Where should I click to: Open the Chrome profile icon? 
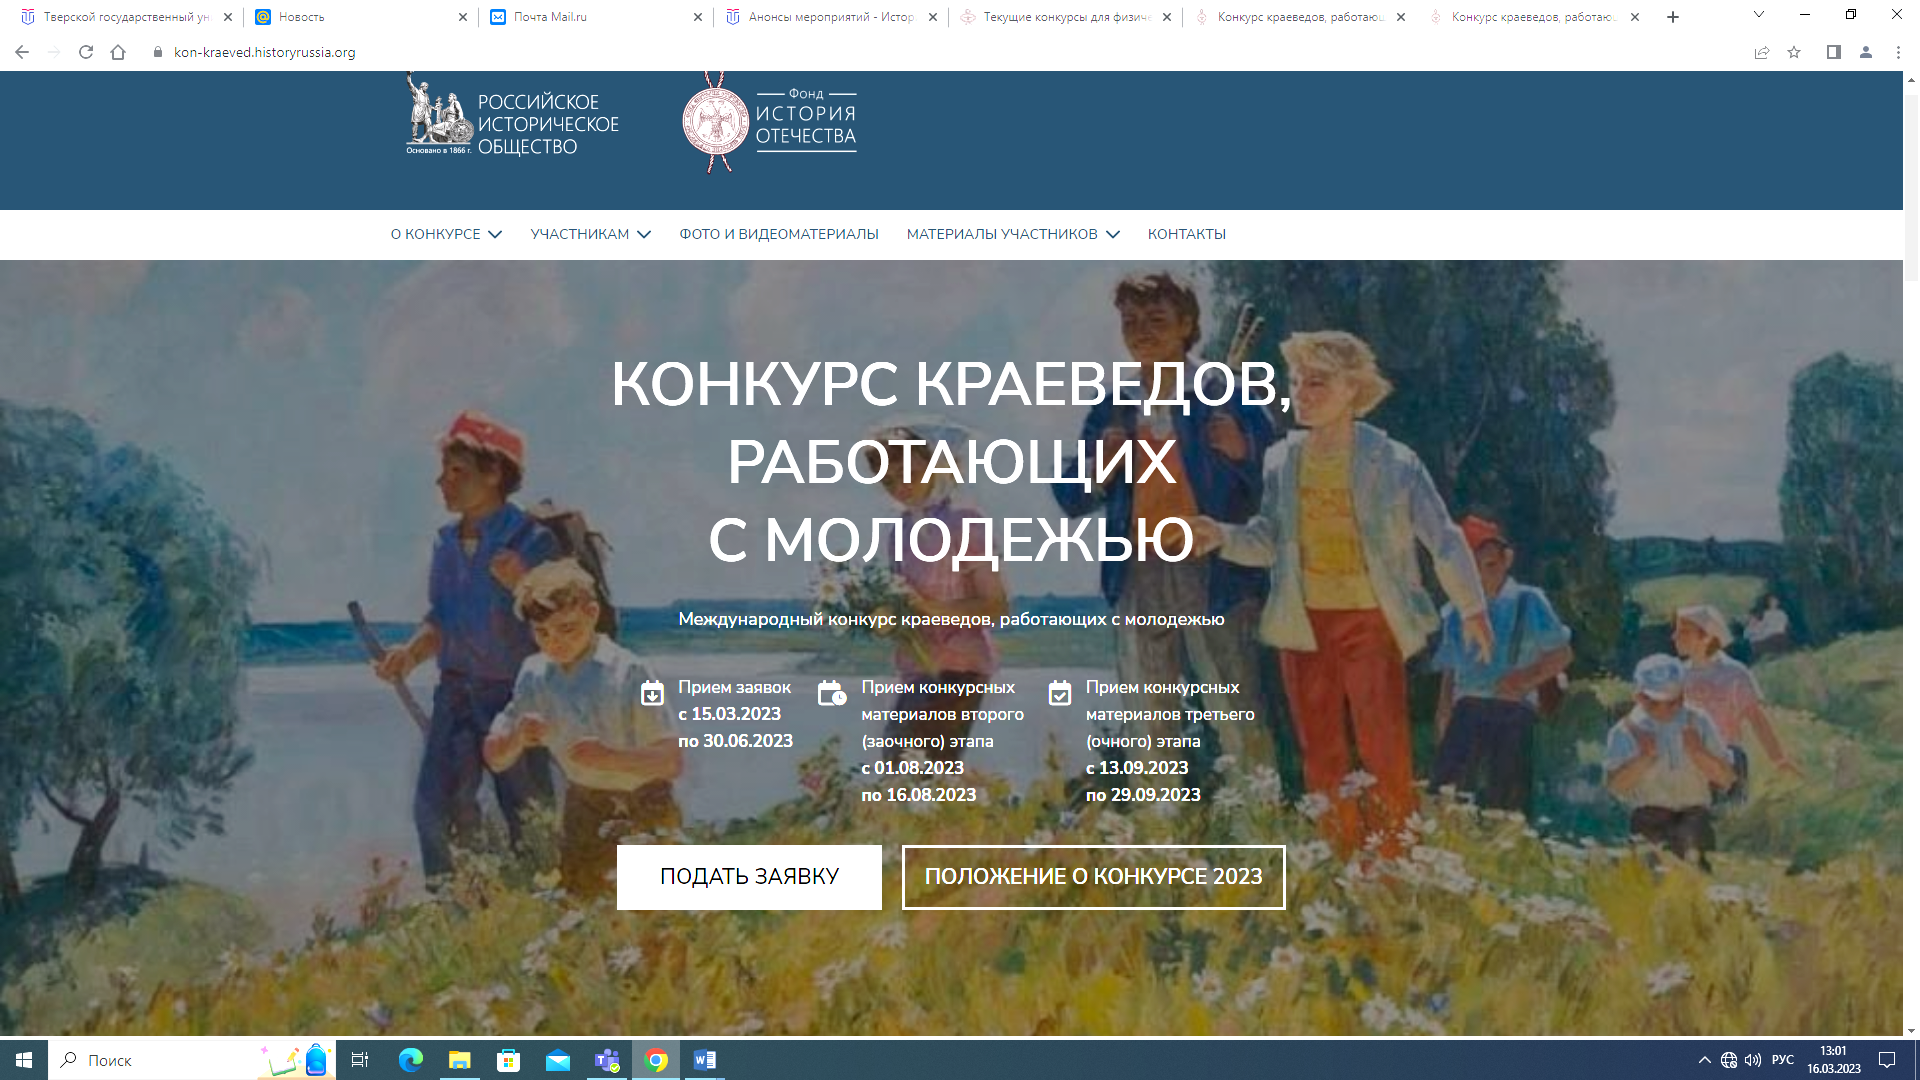[x=1865, y=52]
